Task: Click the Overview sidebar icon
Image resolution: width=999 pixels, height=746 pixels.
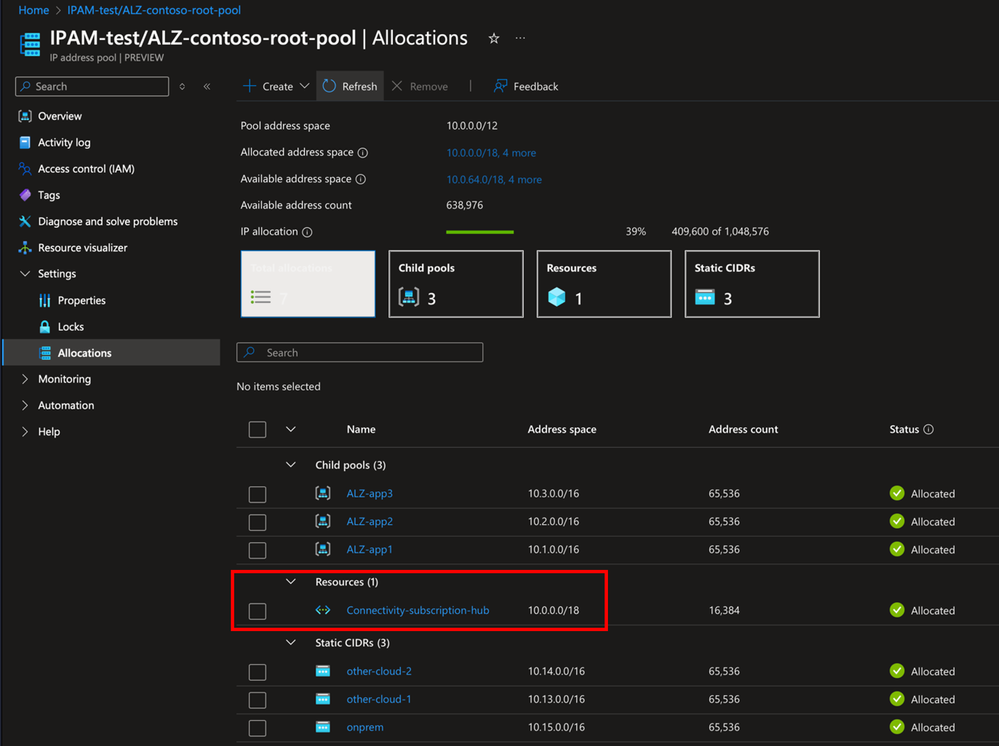Action: pyautogui.click(x=25, y=116)
